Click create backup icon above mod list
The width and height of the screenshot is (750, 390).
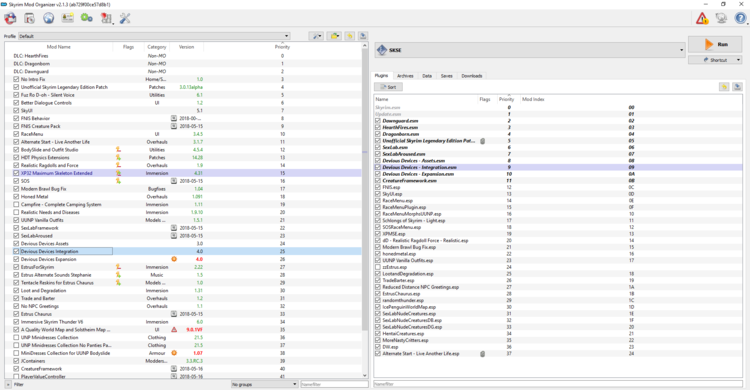363,36
